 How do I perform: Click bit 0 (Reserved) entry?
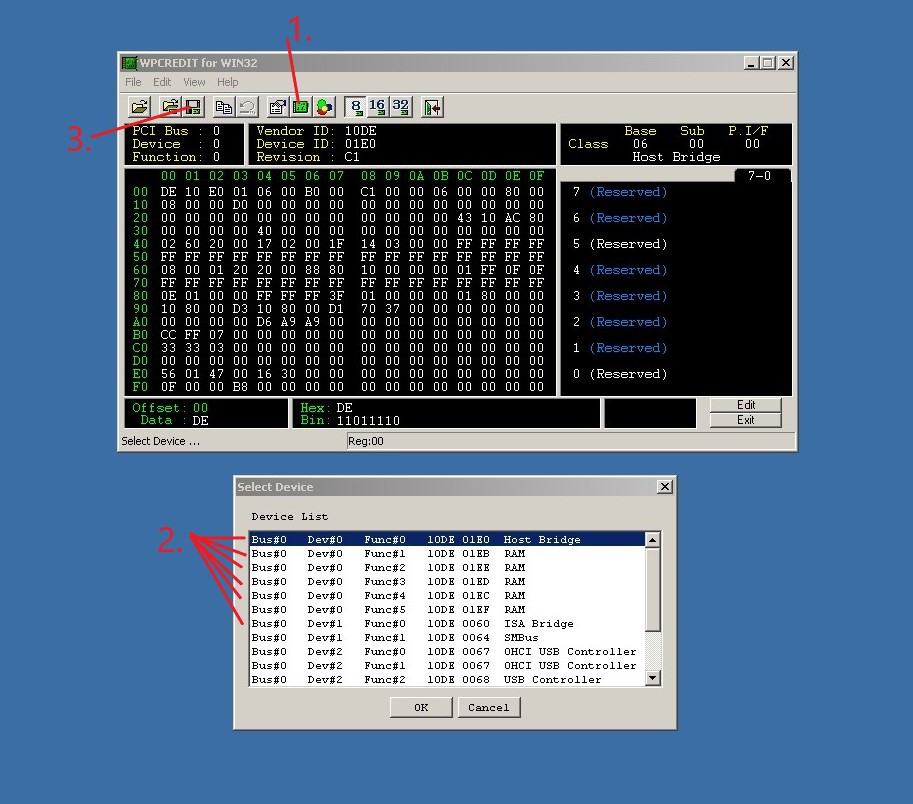pyautogui.click(x=620, y=374)
